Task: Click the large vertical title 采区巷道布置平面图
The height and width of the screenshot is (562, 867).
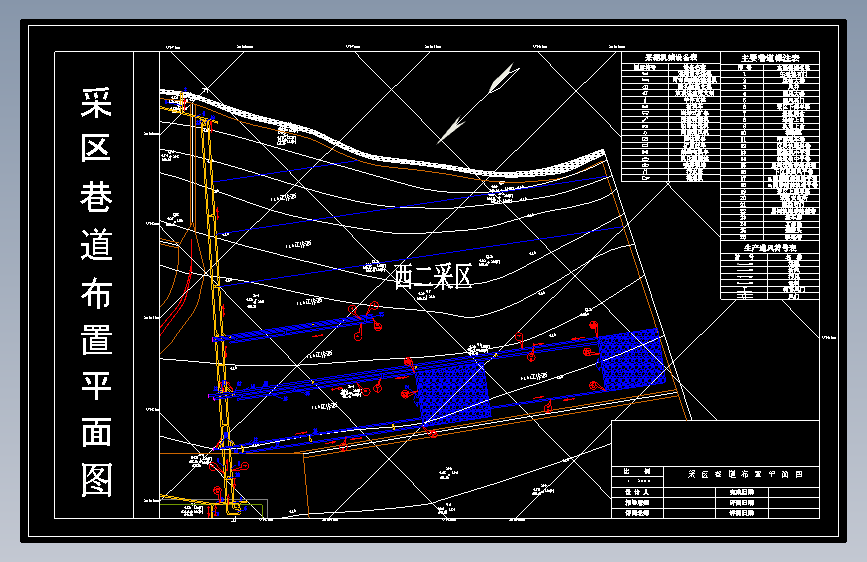Action: (x=96, y=292)
